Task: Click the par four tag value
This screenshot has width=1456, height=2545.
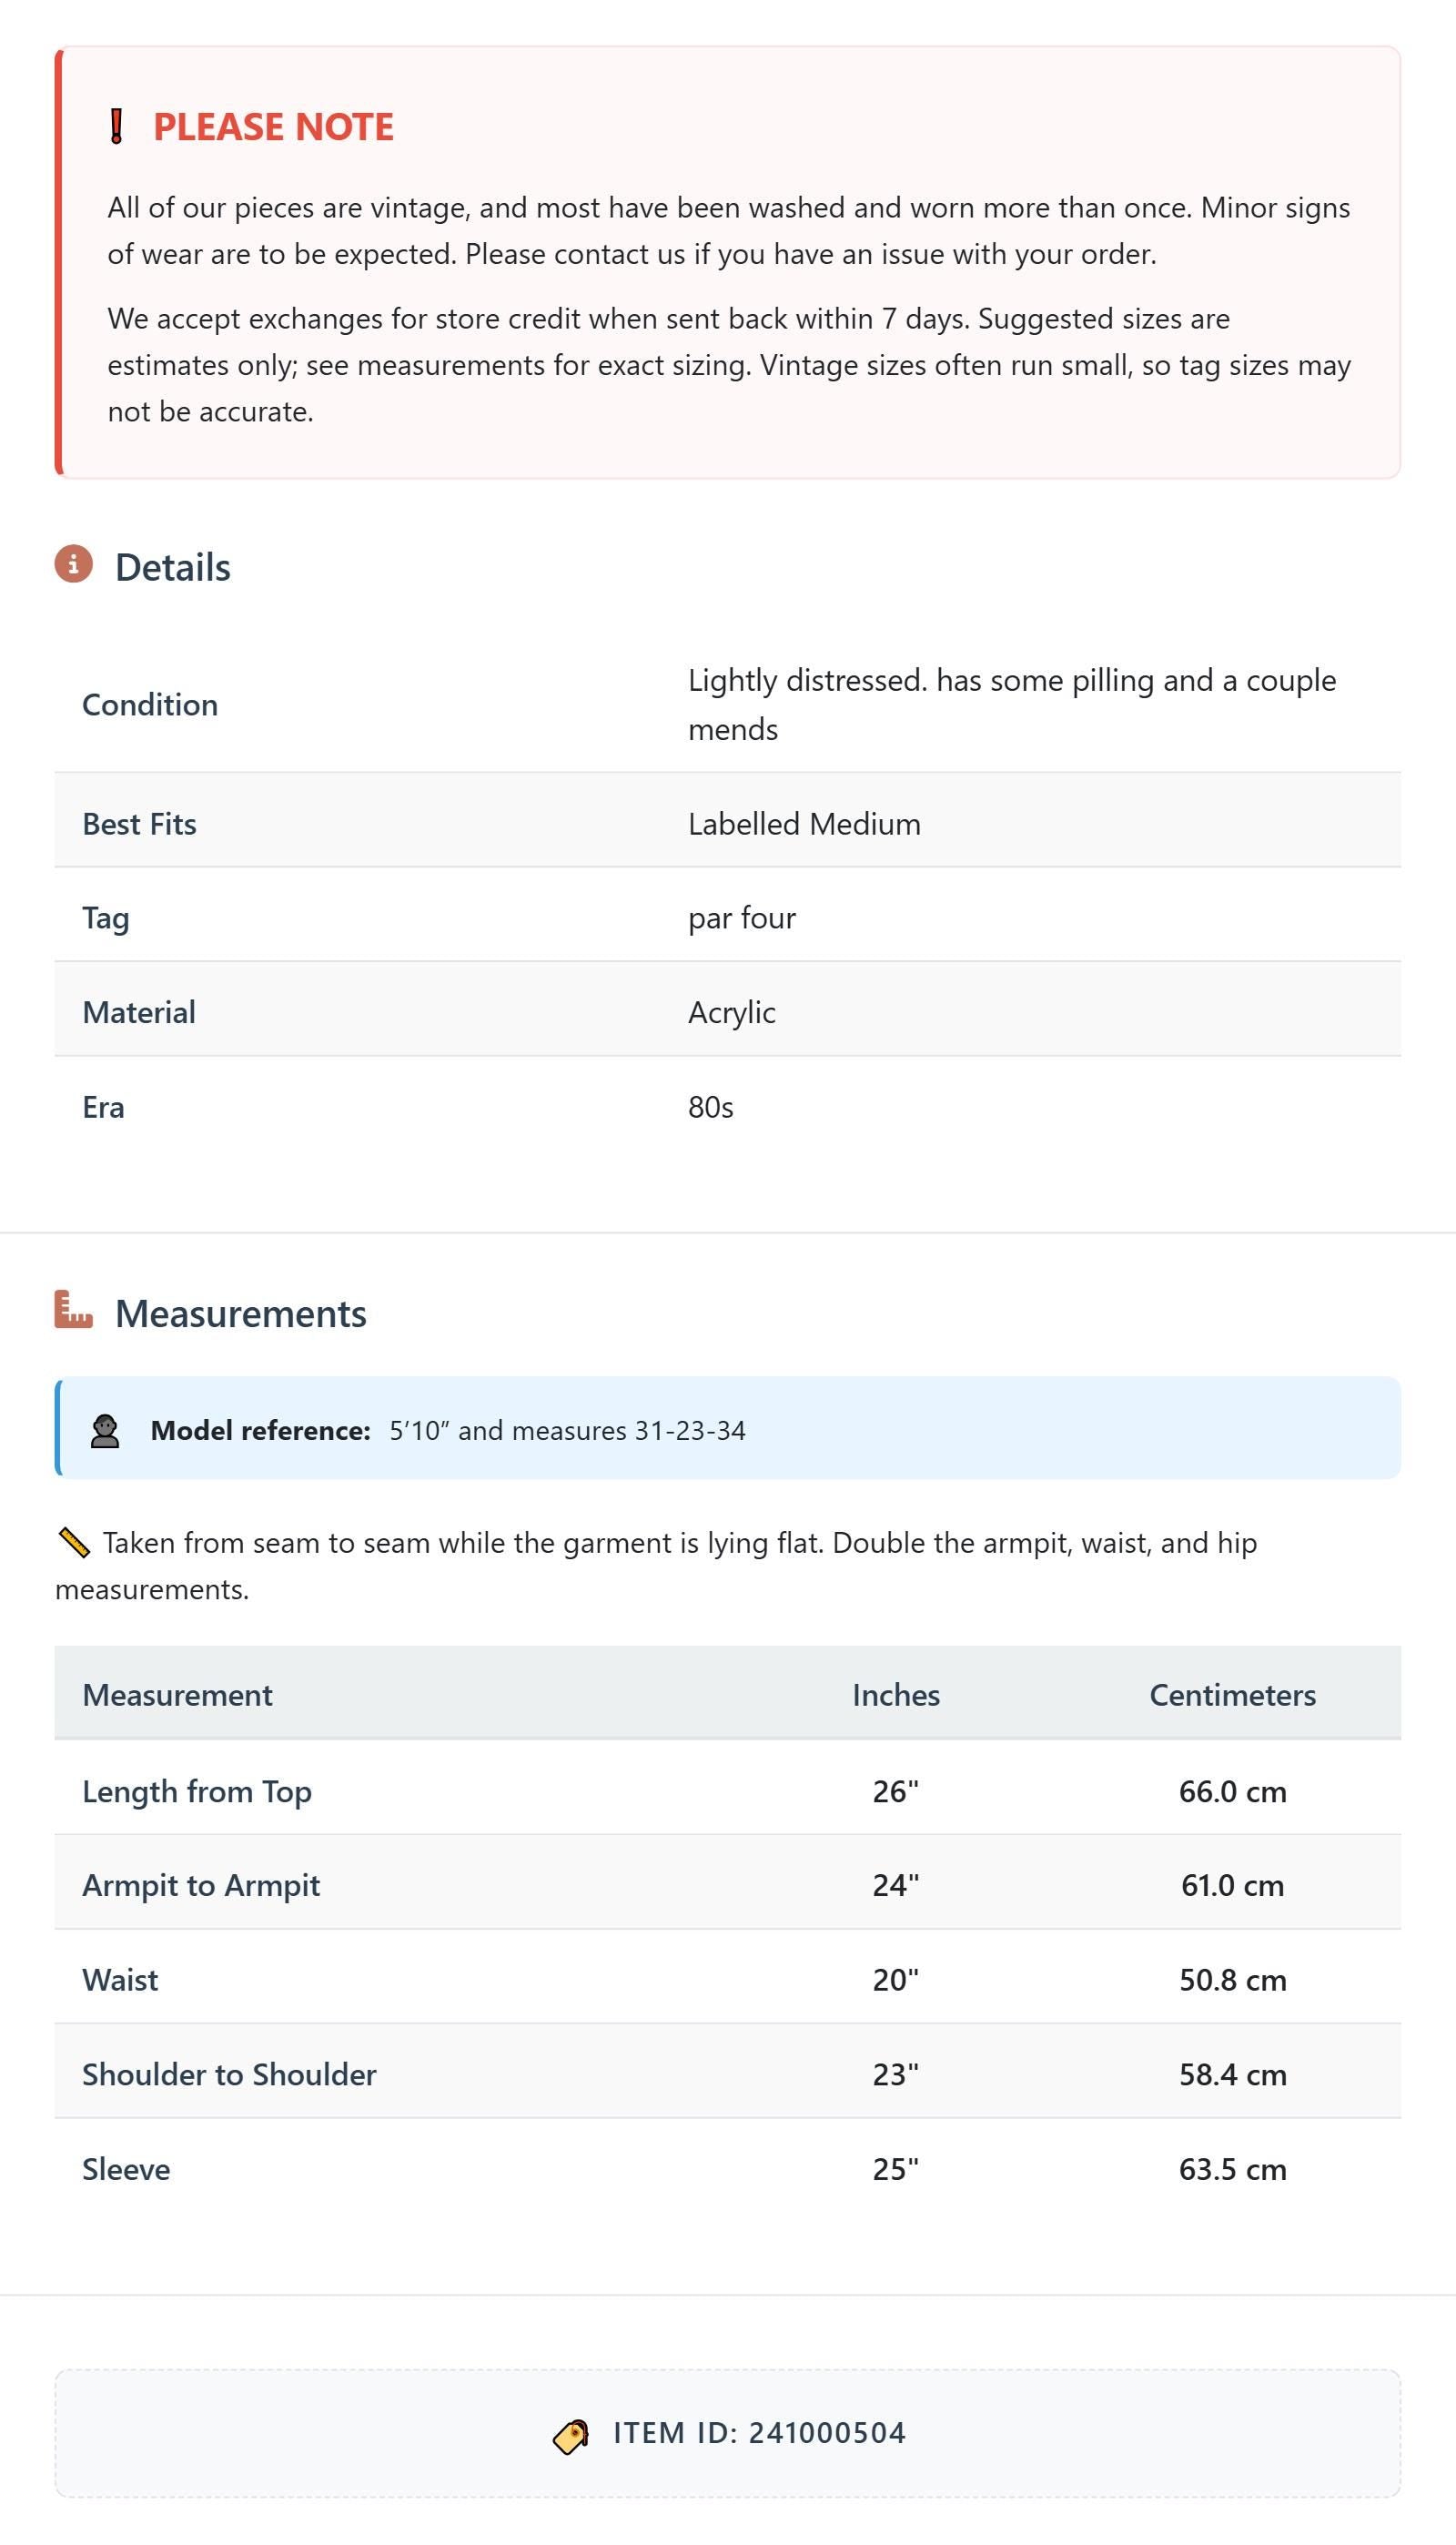Action: click(x=742, y=918)
